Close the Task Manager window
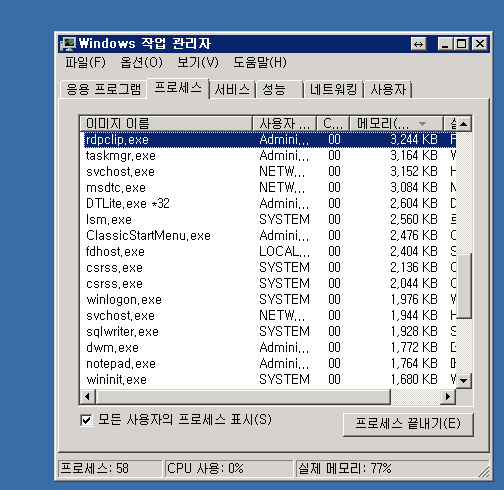504x490 pixels. pos(480,44)
